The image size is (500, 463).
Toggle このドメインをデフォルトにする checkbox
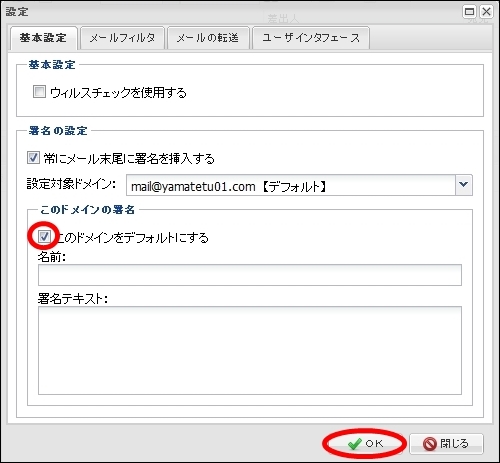(44, 237)
